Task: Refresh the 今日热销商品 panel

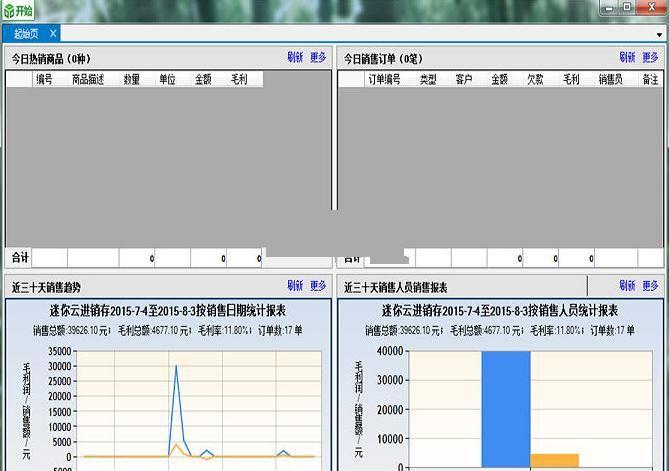Action: [295, 57]
